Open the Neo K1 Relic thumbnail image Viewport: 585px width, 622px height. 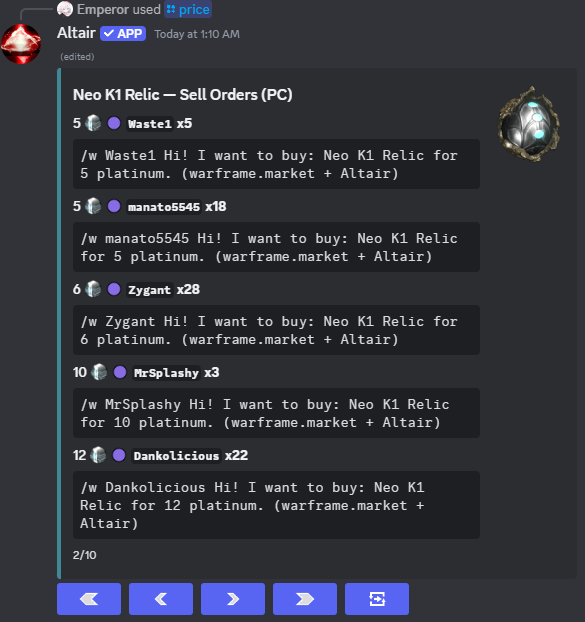pyautogui.click(x=529, y=124)
